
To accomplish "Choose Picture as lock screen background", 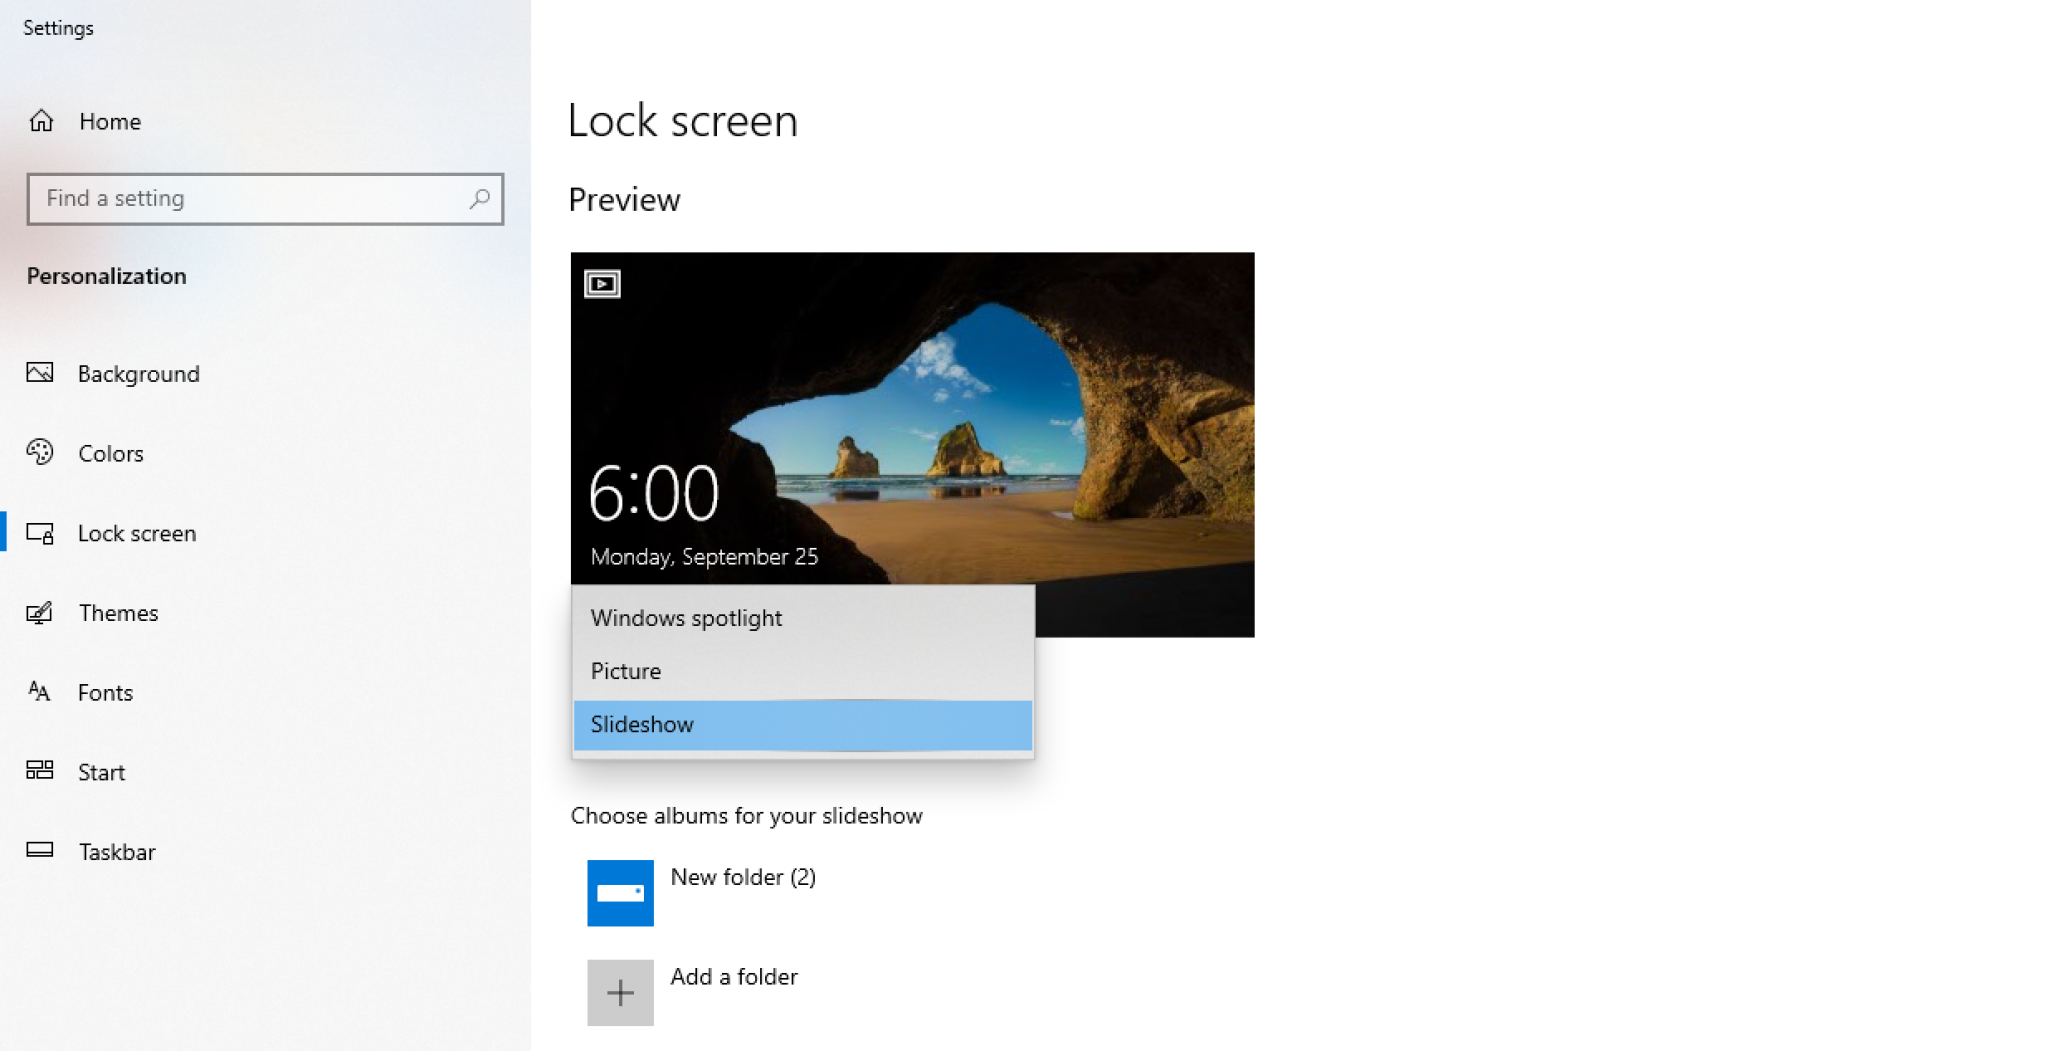I will pos(625,670).
